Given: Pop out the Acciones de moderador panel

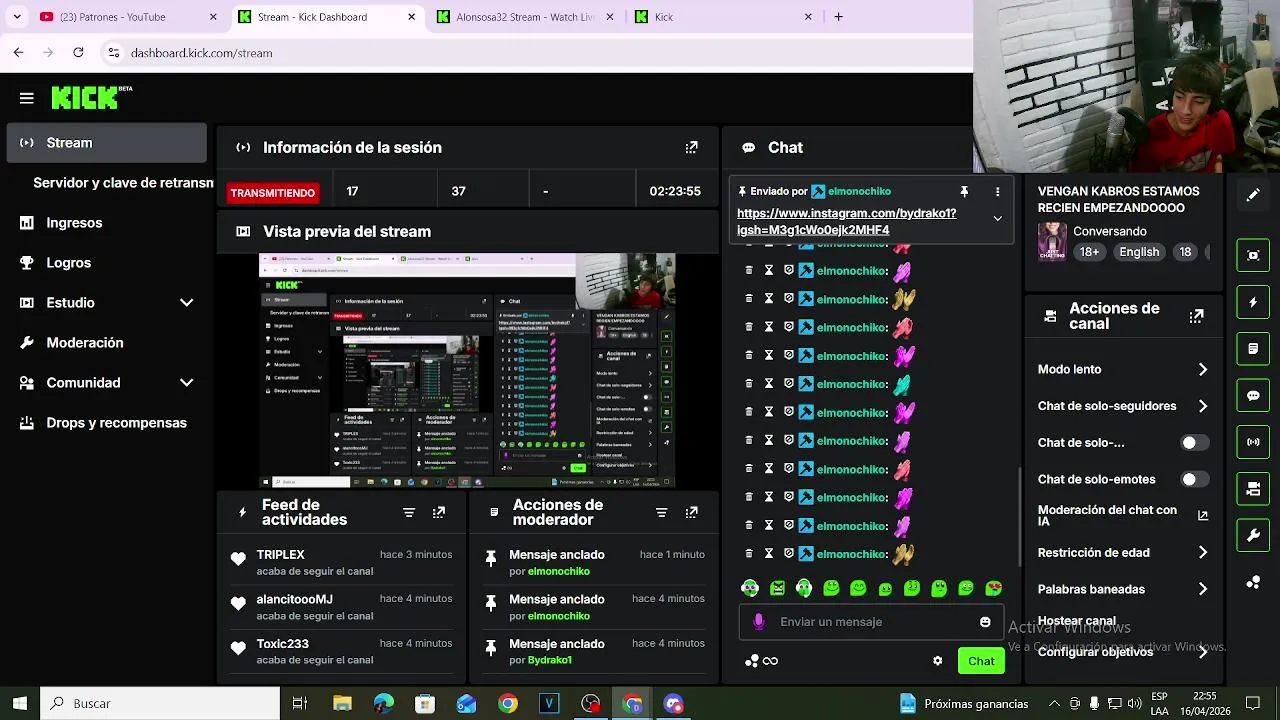Looking at the screenshot, I should pyautogui.click(x=691, y=512).
